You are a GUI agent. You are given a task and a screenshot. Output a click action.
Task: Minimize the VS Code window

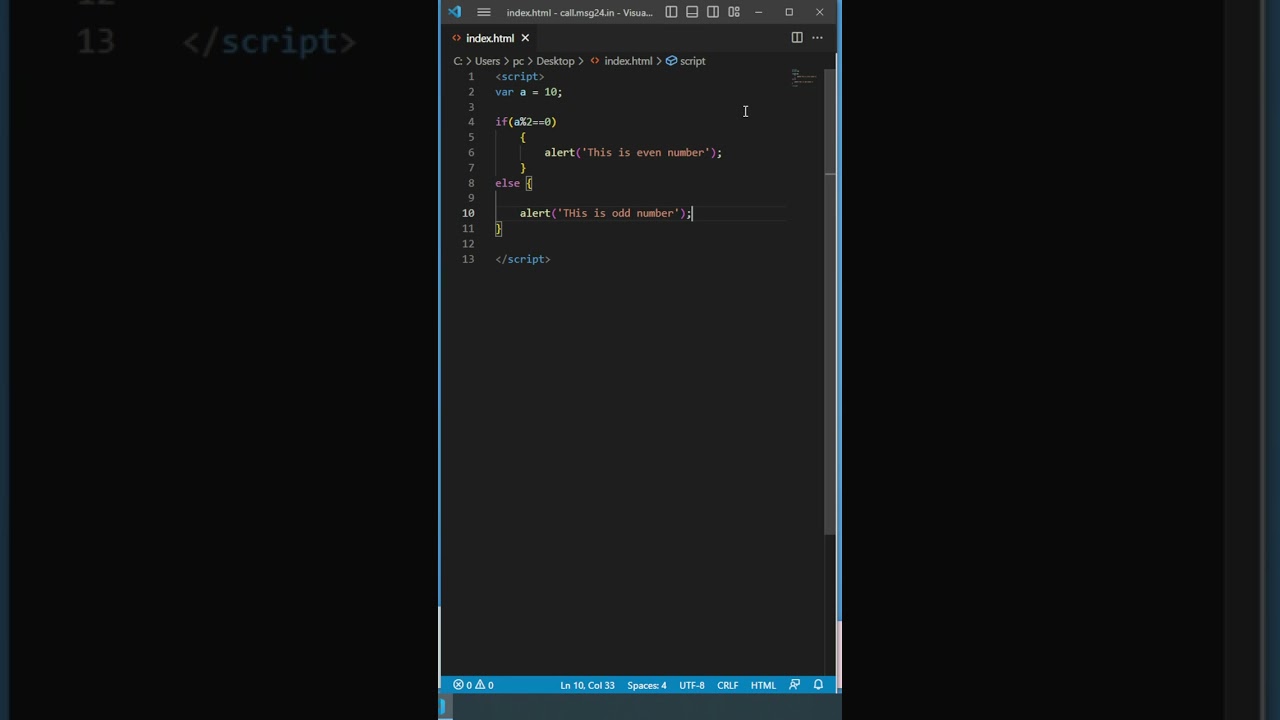(758, 12)
